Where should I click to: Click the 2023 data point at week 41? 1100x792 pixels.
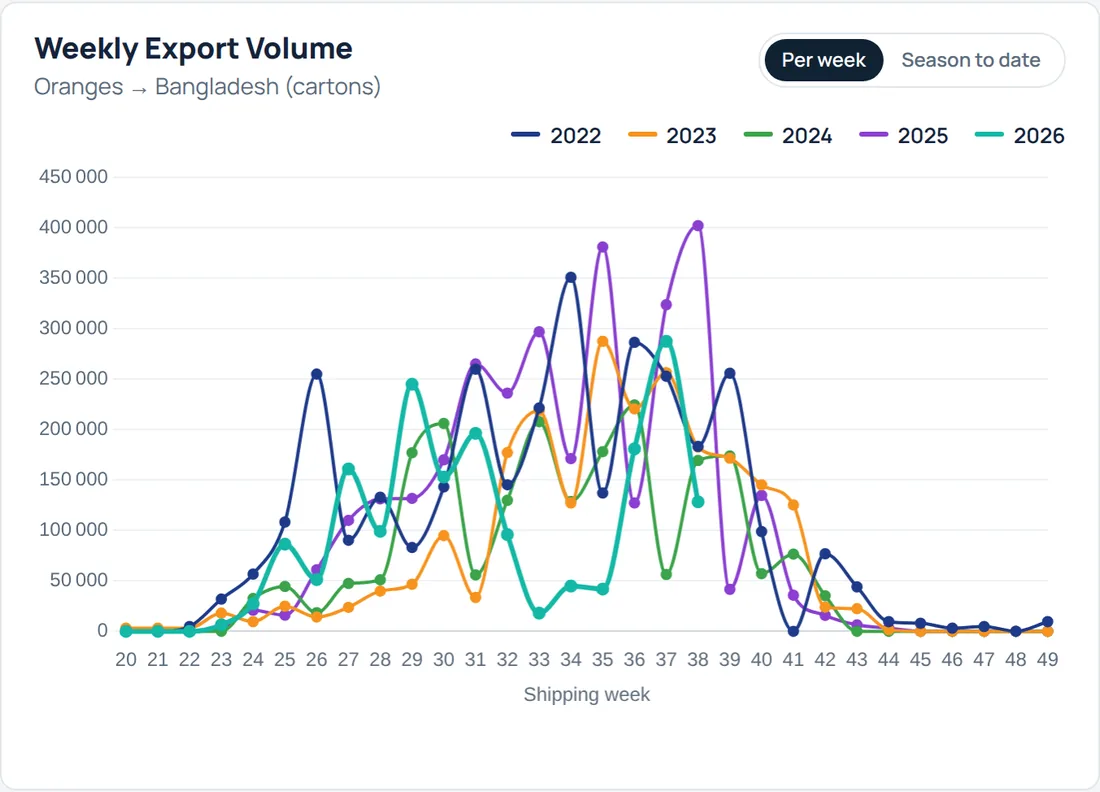click(793, 505)
